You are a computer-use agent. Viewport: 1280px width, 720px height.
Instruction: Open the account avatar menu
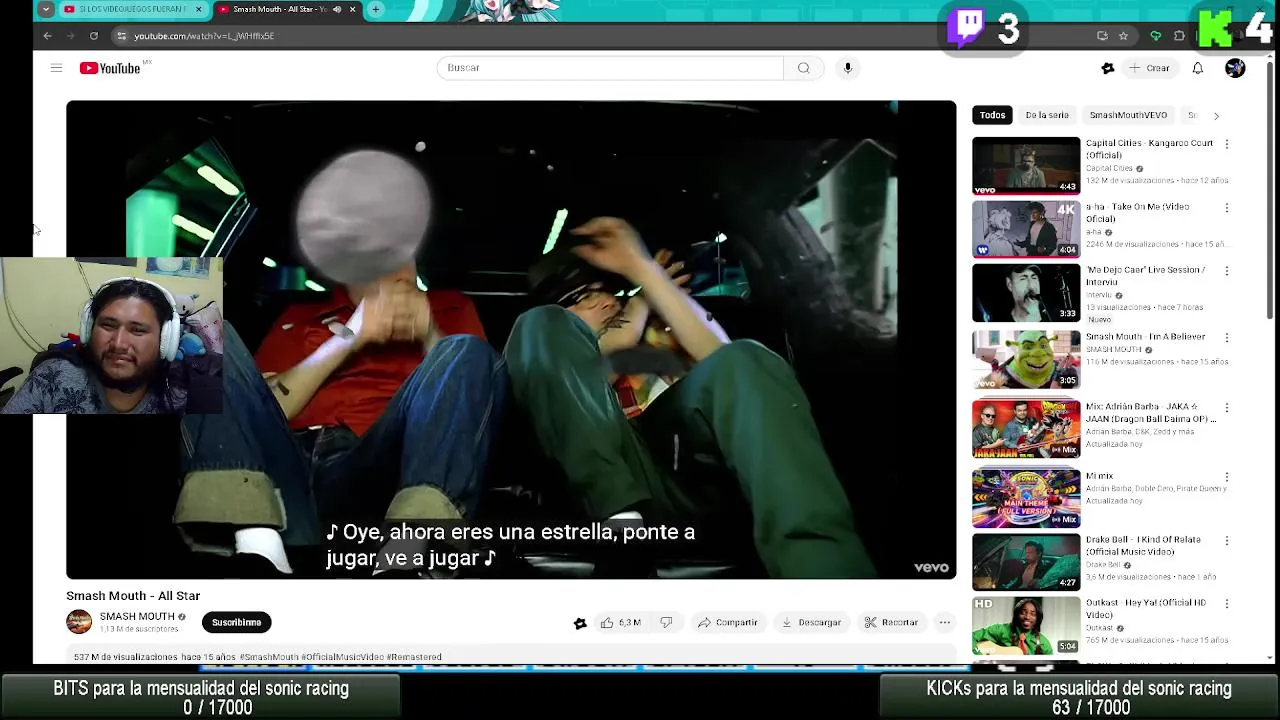1235,68
